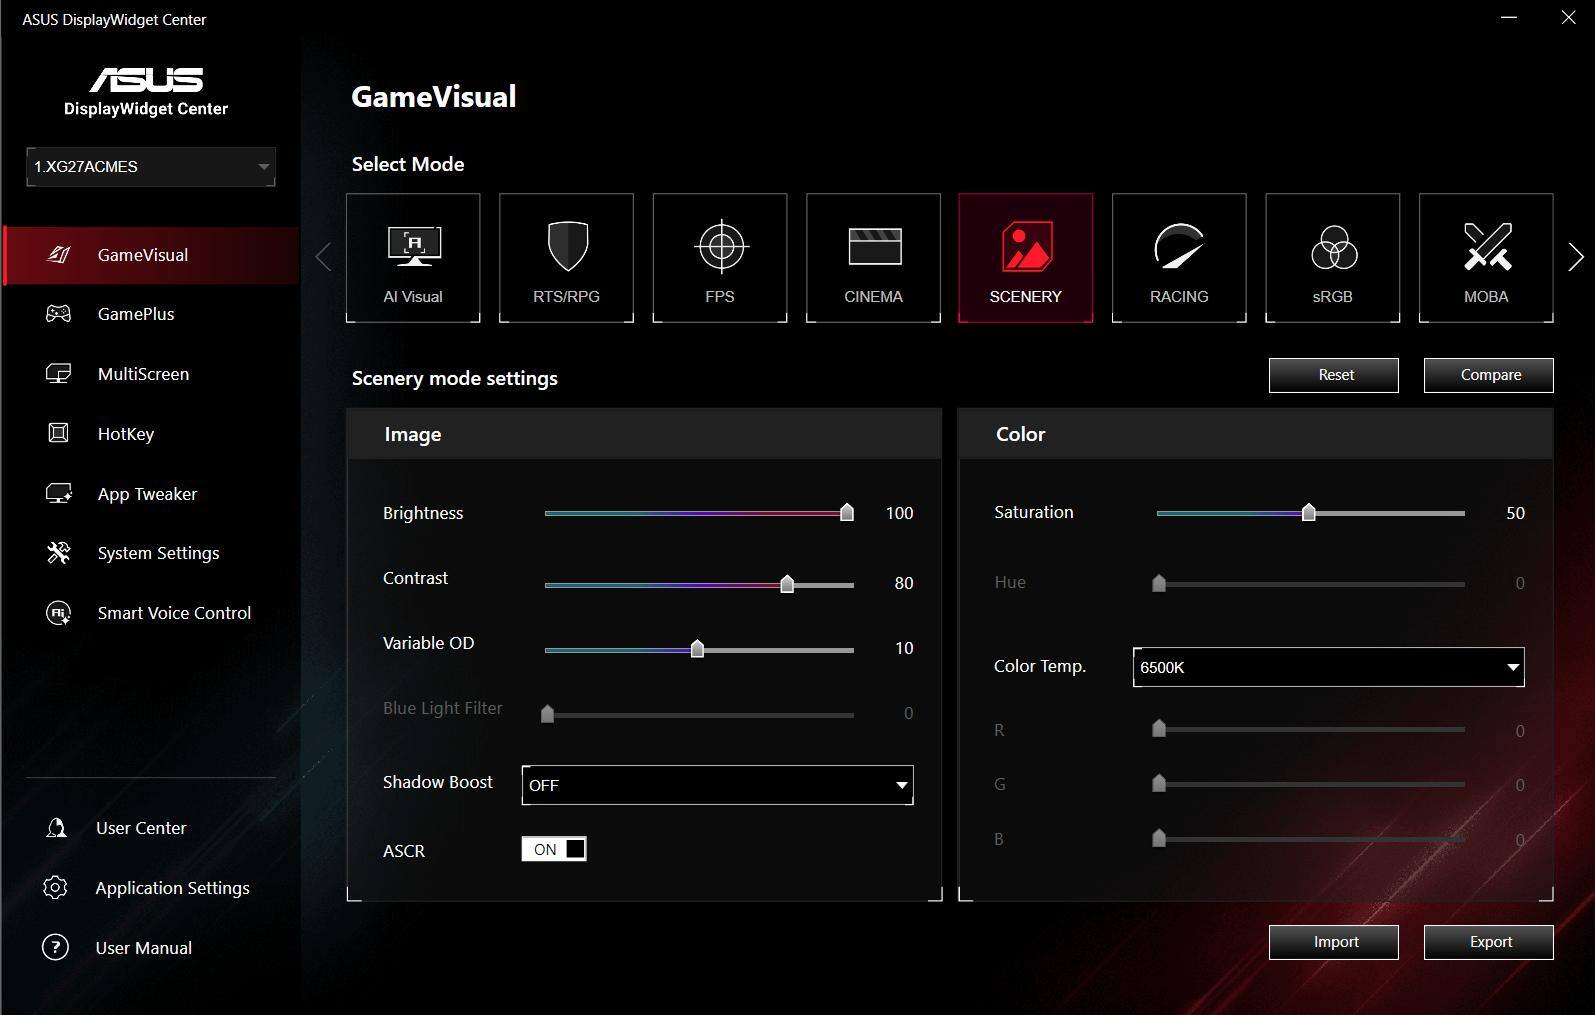Select the SCENERY picture mode
1595x1015 pixels.
pos(1025,258)
